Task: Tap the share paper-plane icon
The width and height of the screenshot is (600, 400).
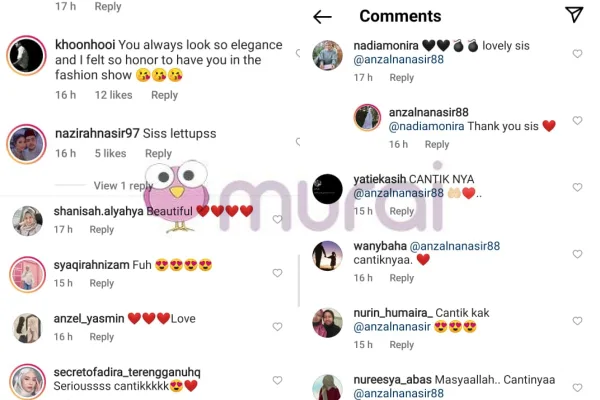Action: (x=574, y=15)
